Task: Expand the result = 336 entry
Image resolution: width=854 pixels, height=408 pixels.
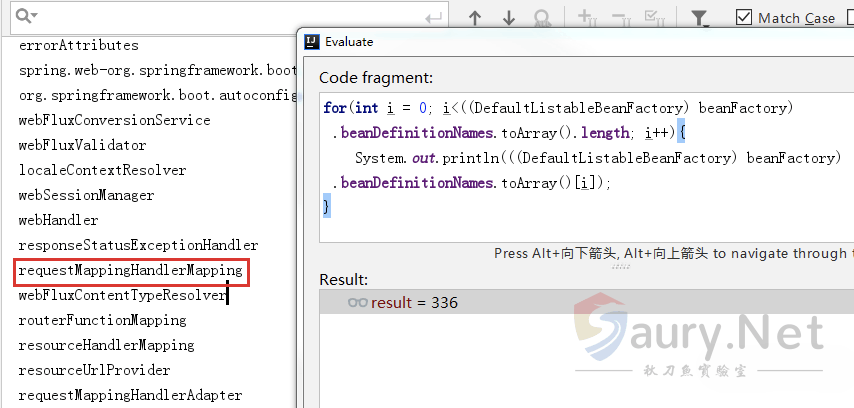Action: pyautogui.click(x=357, y=302)
